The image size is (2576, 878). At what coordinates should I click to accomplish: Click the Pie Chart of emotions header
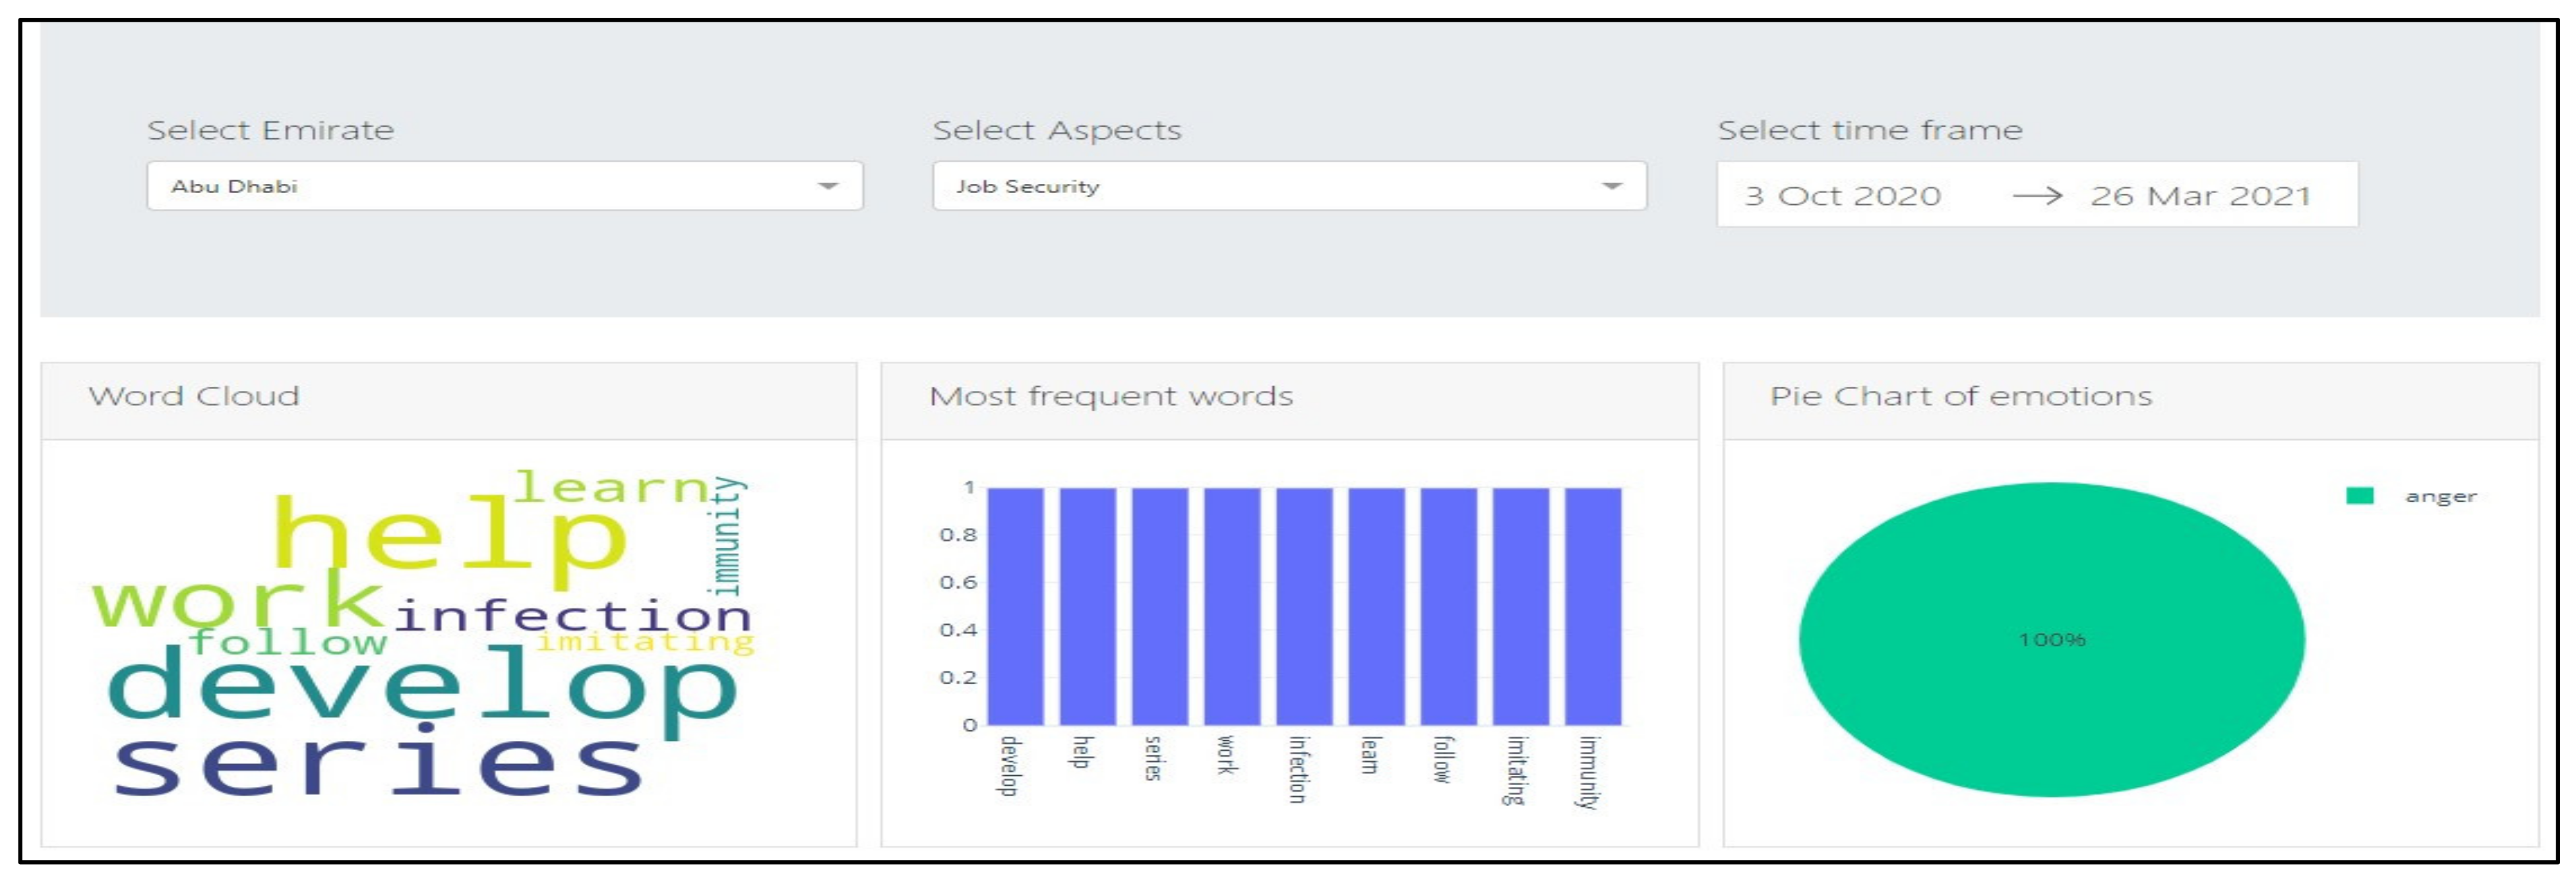[x=1960, y=396]
